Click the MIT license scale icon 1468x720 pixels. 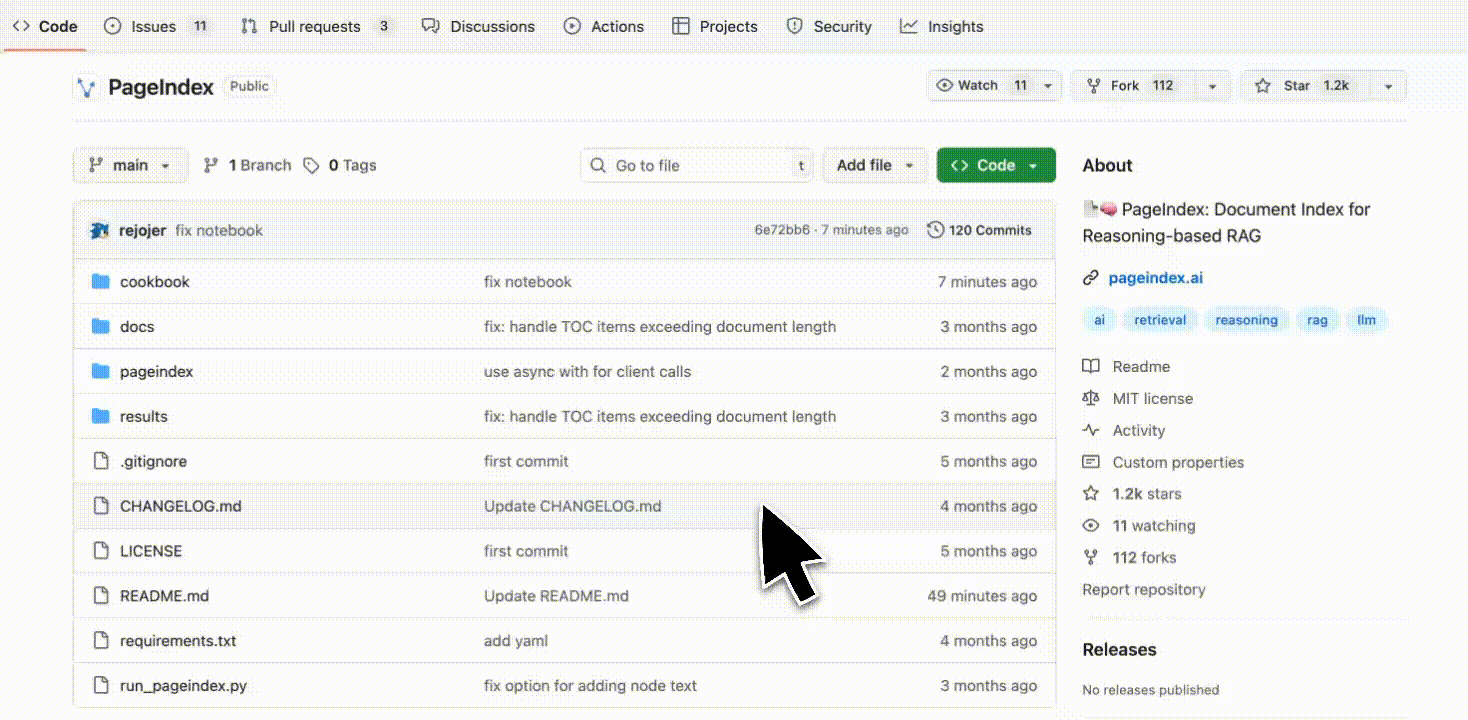pyautogui.click(x=1091, y=398)
